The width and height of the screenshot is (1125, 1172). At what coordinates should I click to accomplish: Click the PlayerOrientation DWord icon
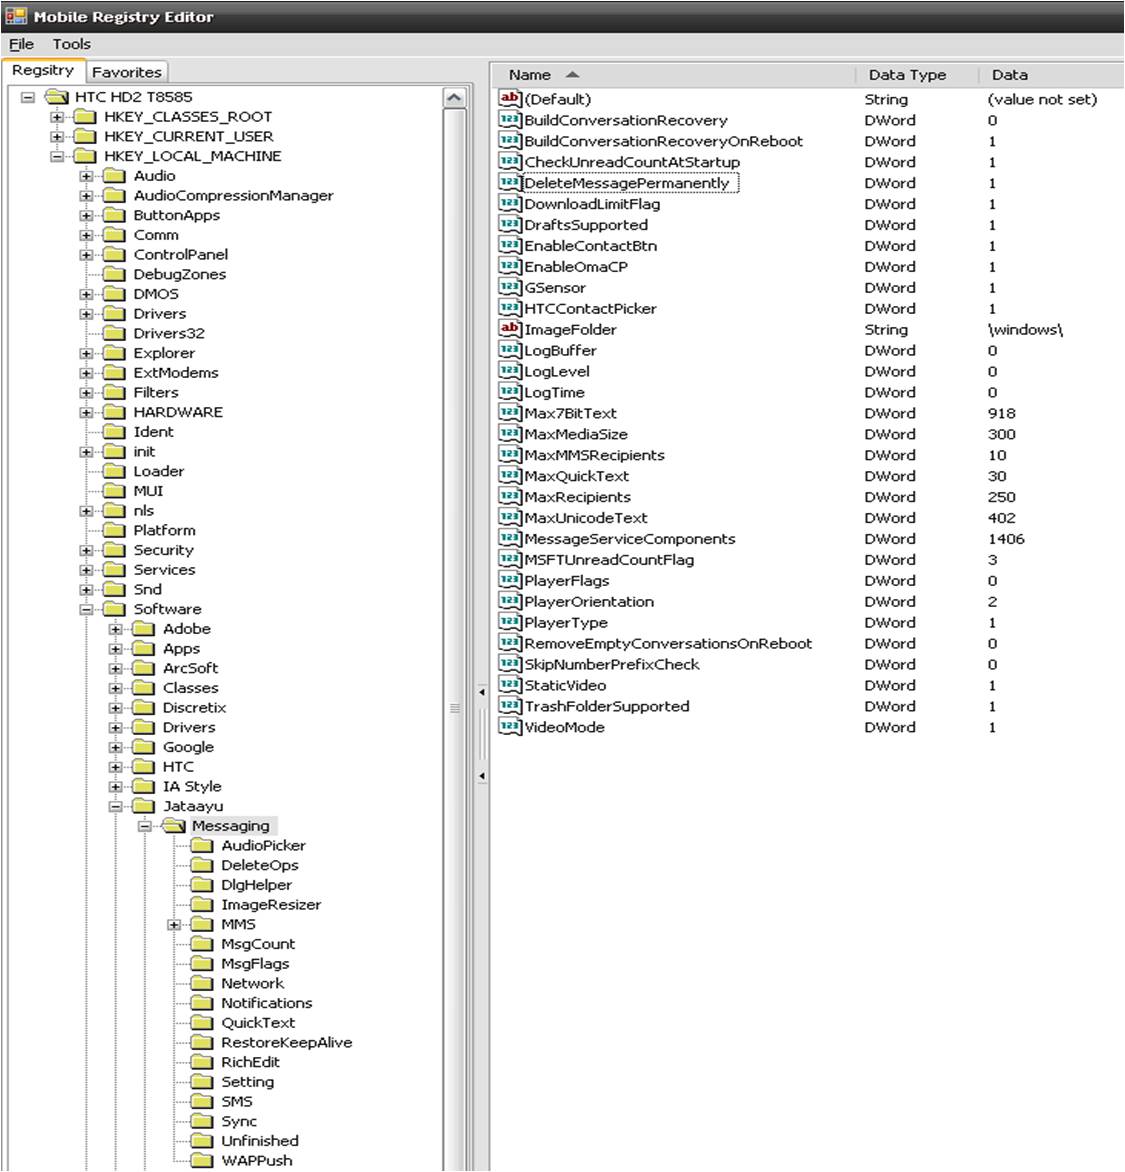(509, 601)
